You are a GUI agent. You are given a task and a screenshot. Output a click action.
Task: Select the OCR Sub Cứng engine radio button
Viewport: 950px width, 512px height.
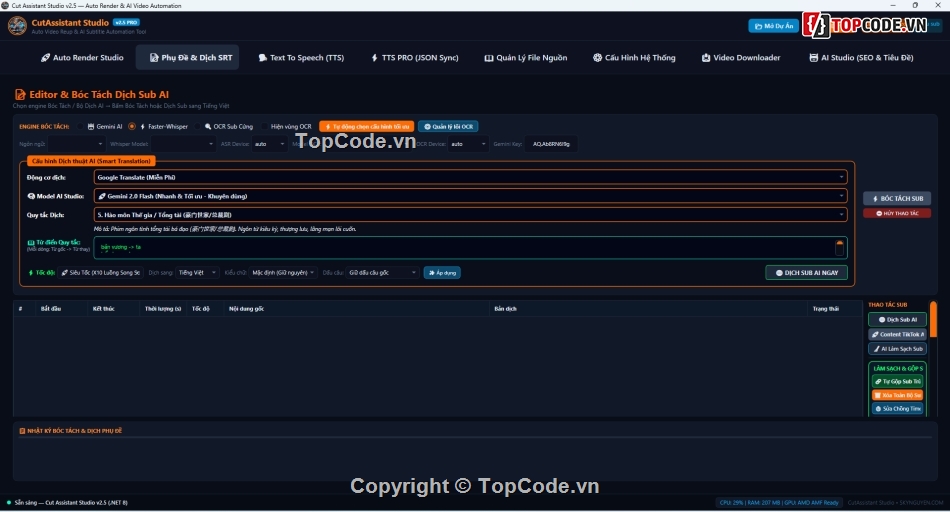tap(198, 127)
